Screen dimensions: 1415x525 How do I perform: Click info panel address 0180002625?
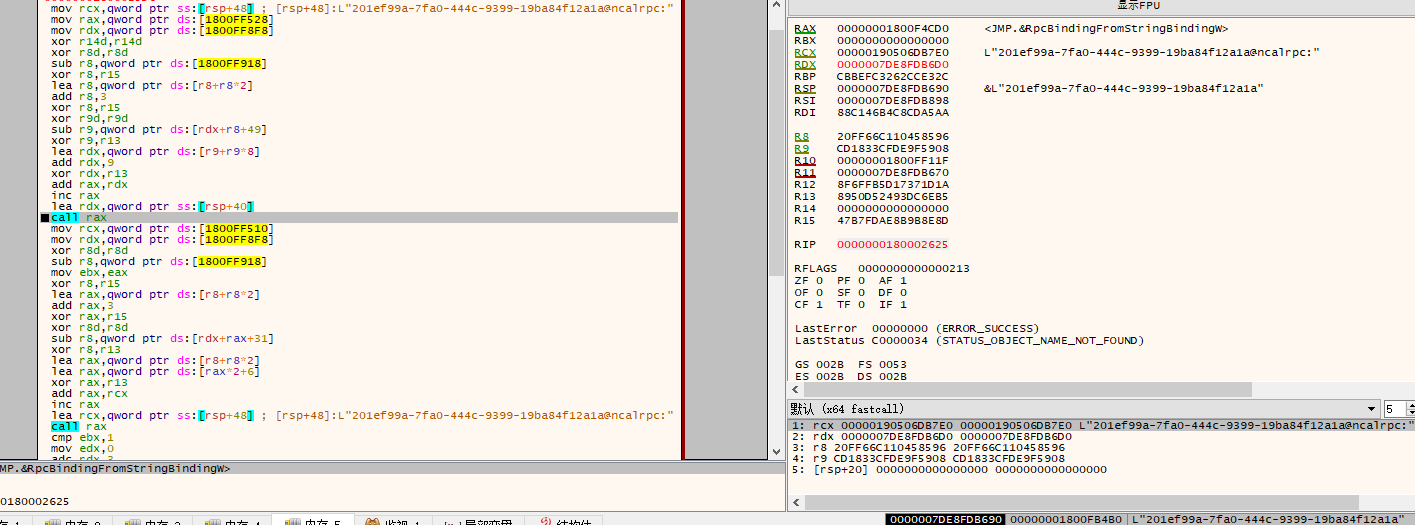[x=34, y=500]
